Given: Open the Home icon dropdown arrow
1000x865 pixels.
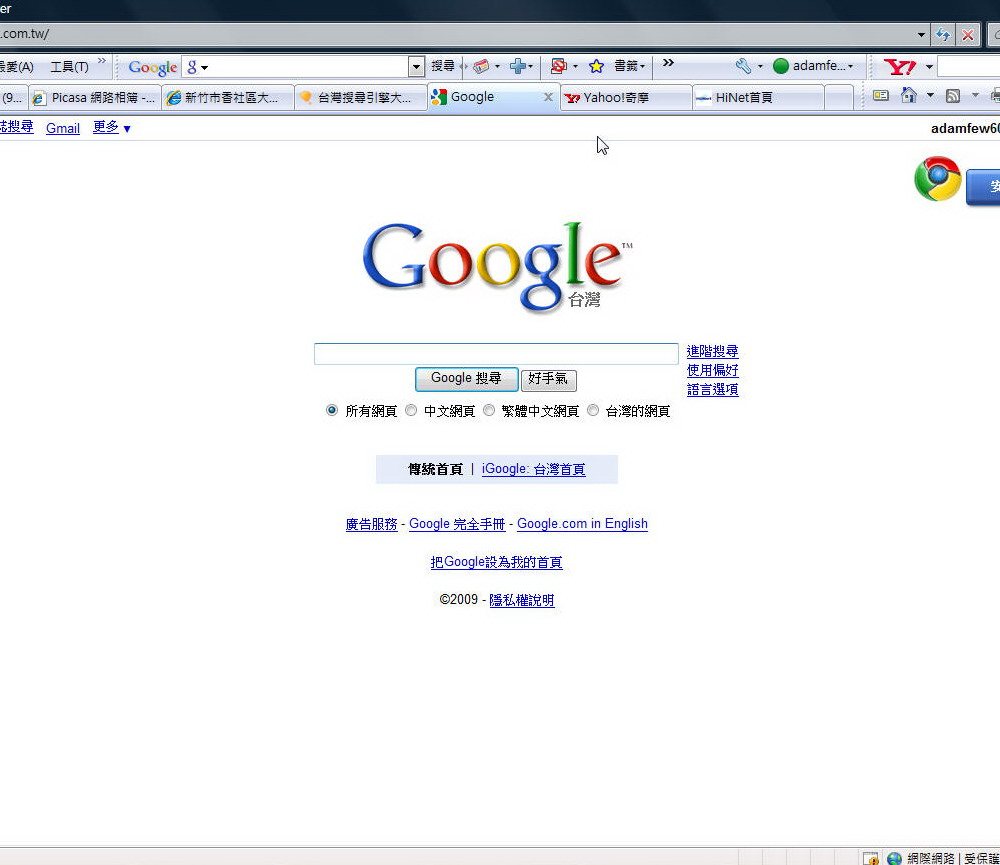Looking at the screenshot, I should [x=930, y=96].
